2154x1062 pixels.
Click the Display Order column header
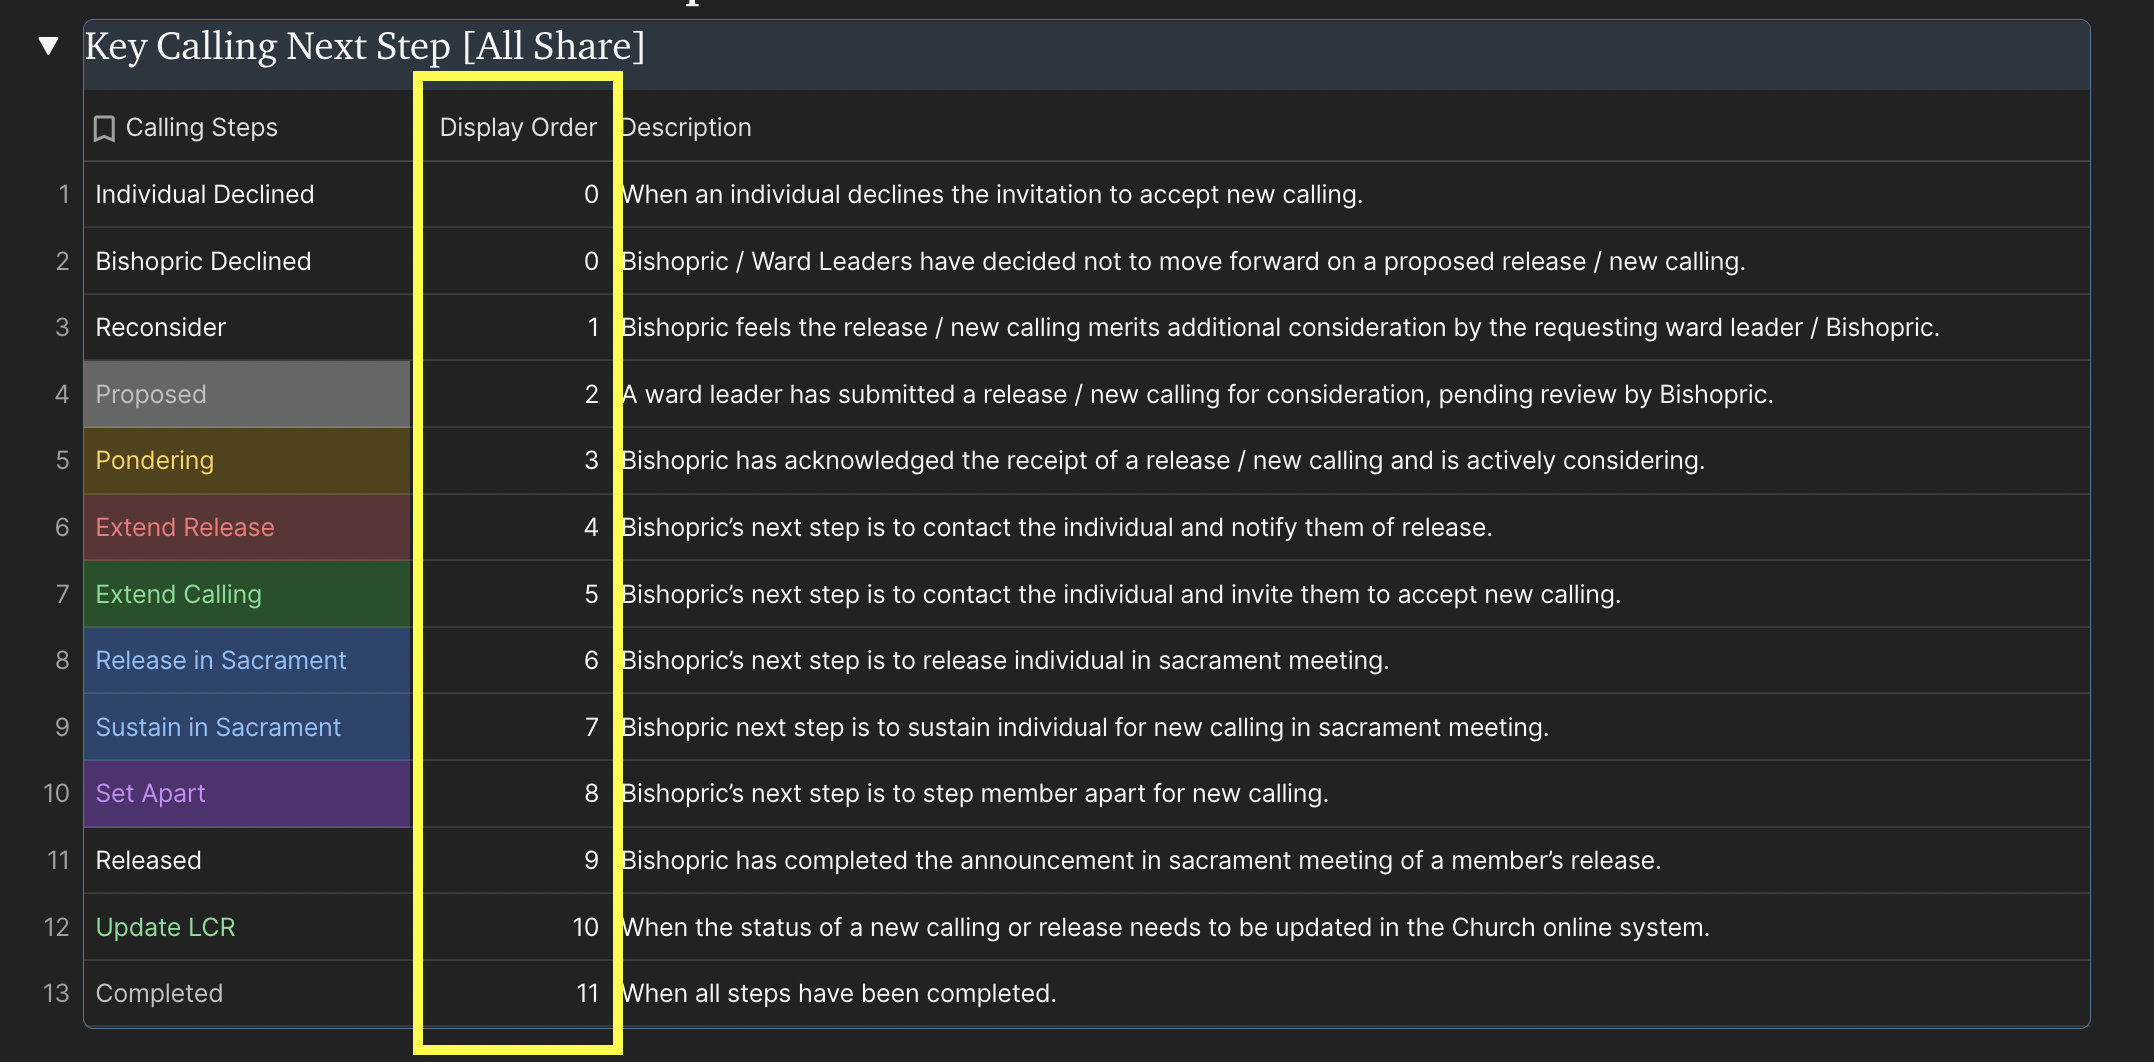click(x=518, y=128)
